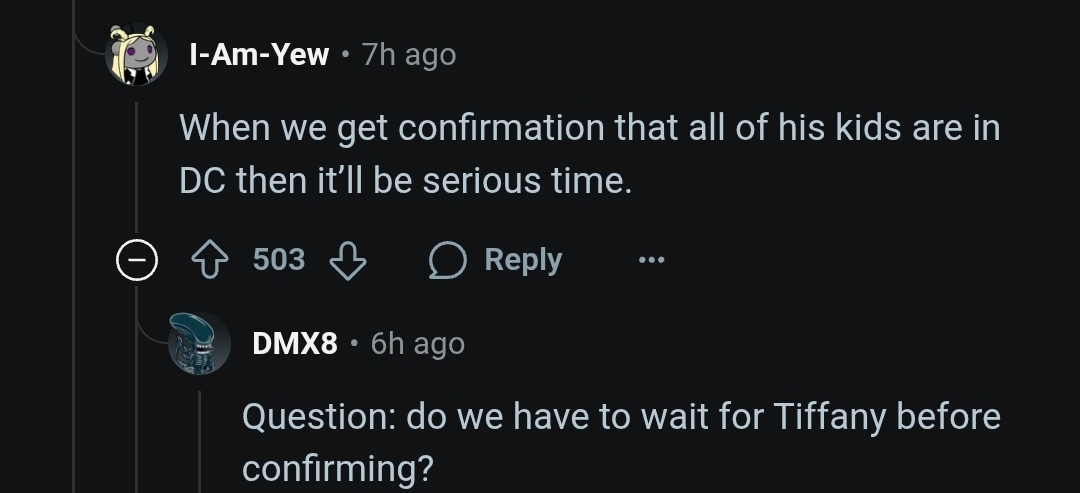Visit the DMX8 user profile link

[x=295, y=343]
